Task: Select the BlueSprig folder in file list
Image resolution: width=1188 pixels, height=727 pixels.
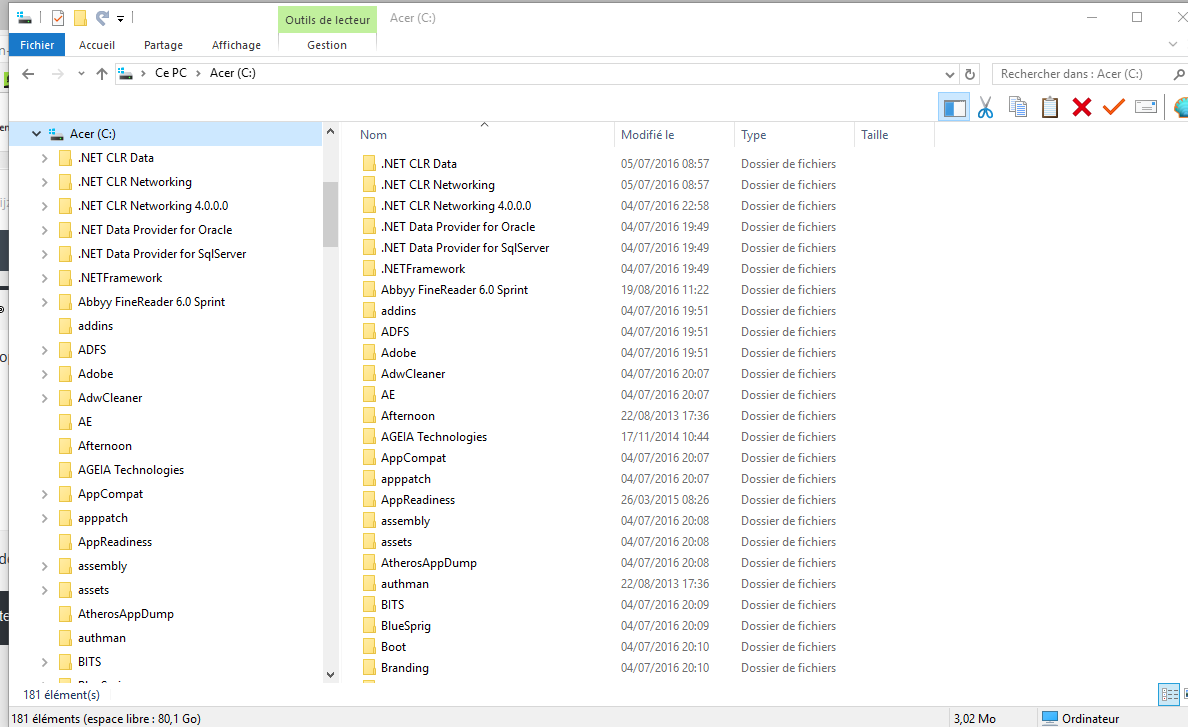Action: [405, 626]
